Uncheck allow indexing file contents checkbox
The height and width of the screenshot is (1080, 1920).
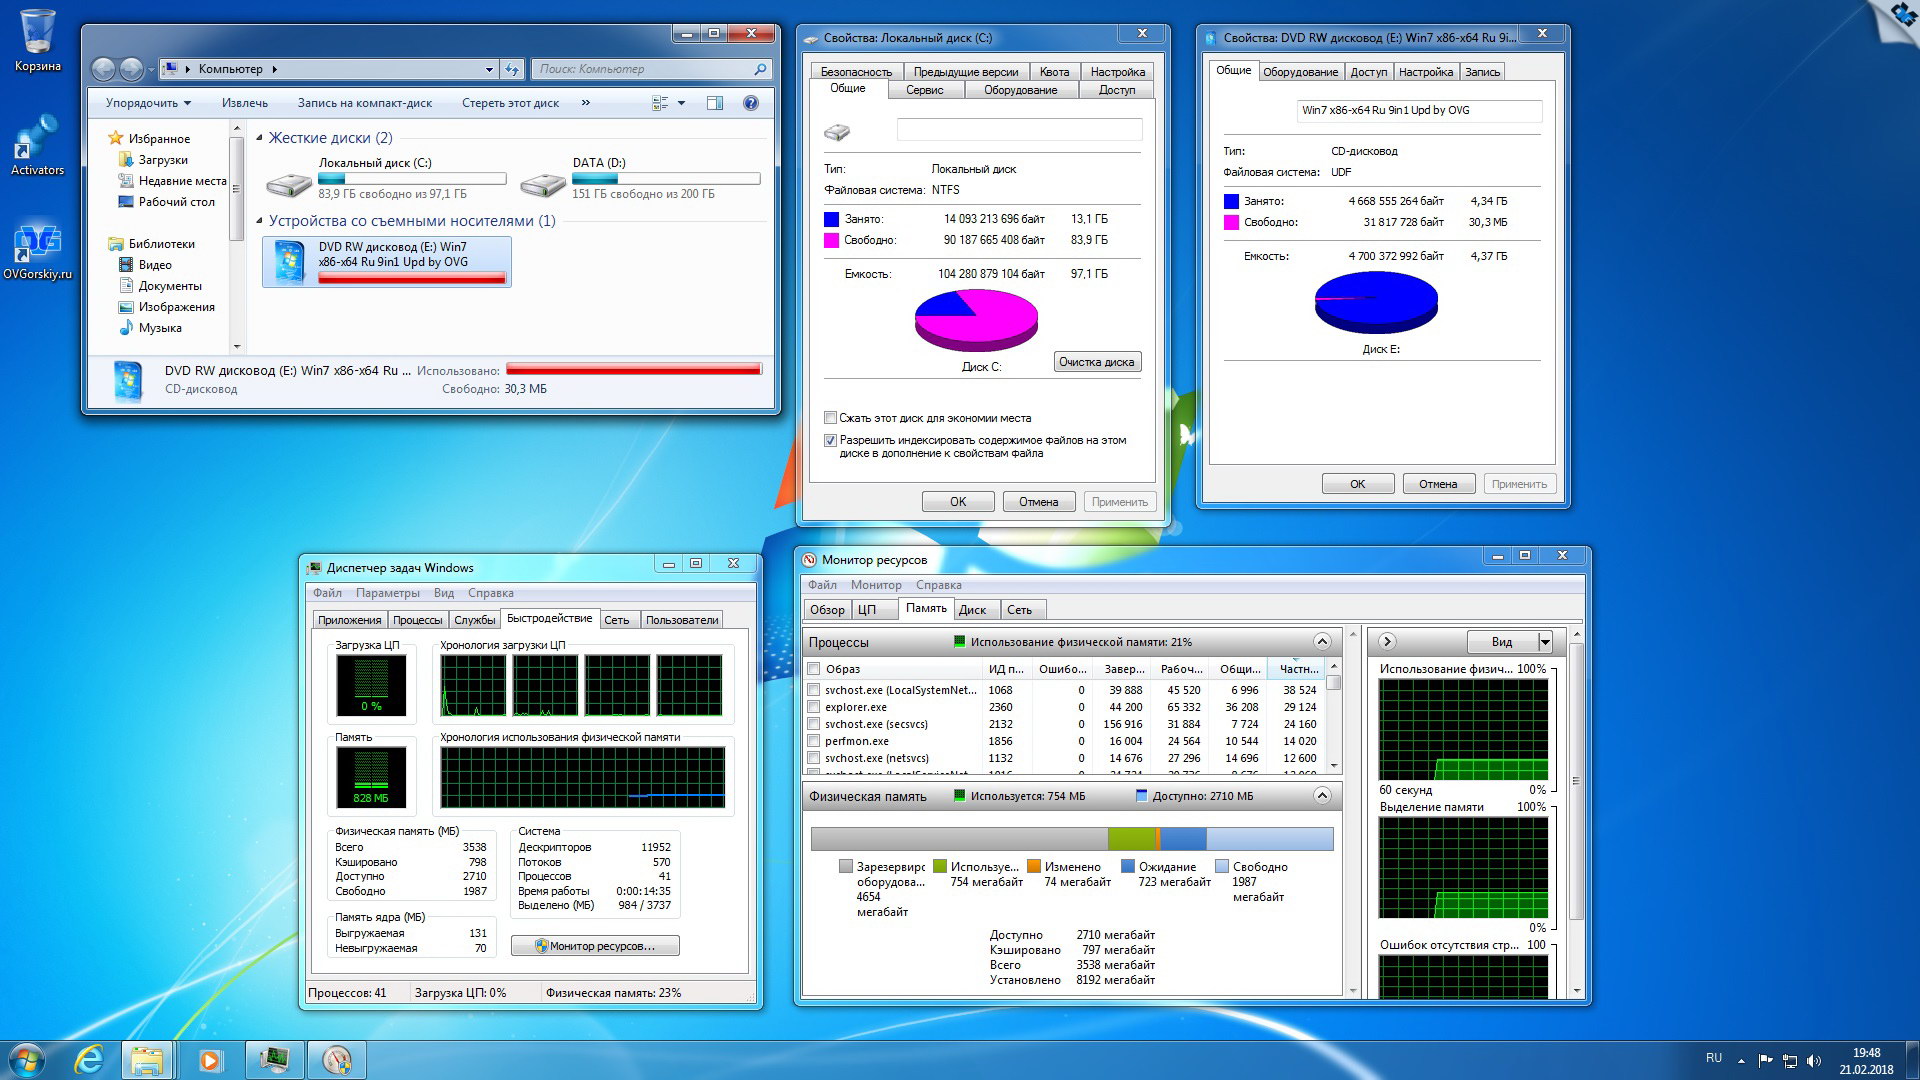click(830, 440)
